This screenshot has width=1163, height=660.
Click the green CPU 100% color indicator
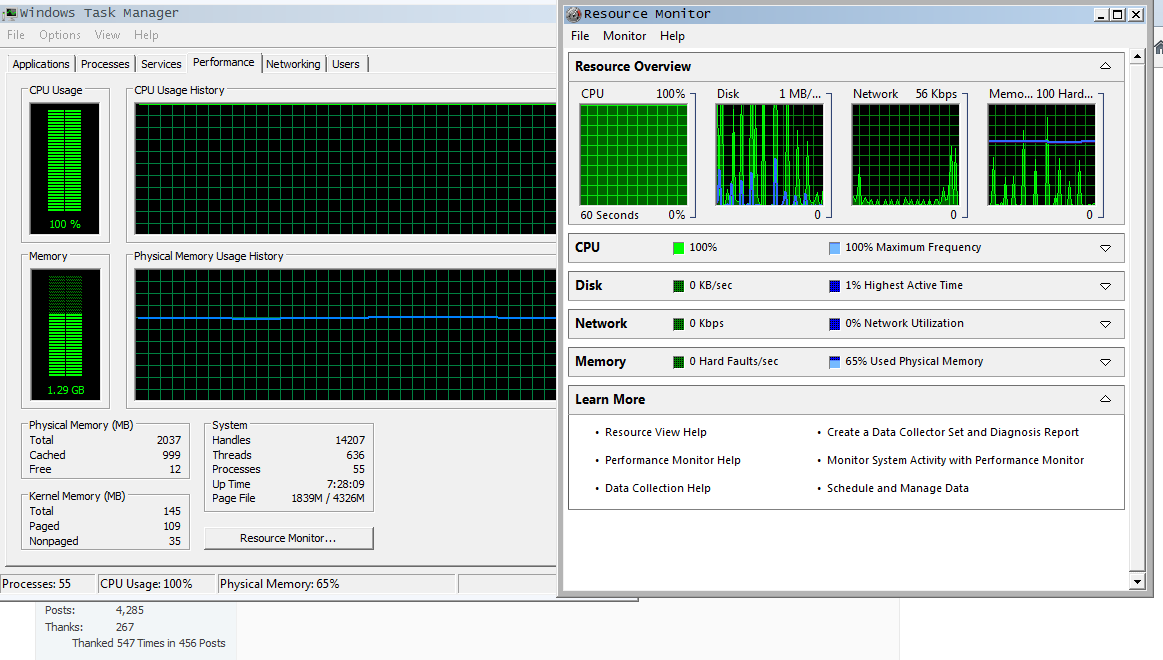point(678,248)
